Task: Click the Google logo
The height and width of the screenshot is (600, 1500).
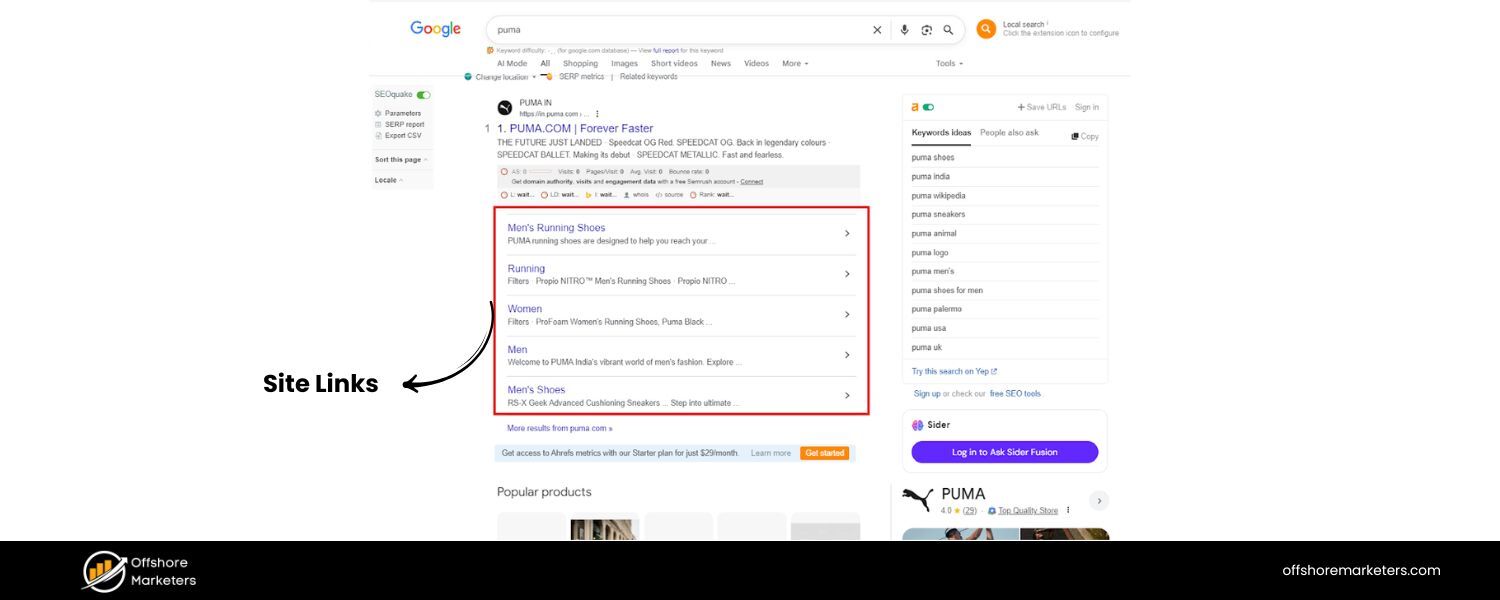Action: click(435, 29)
